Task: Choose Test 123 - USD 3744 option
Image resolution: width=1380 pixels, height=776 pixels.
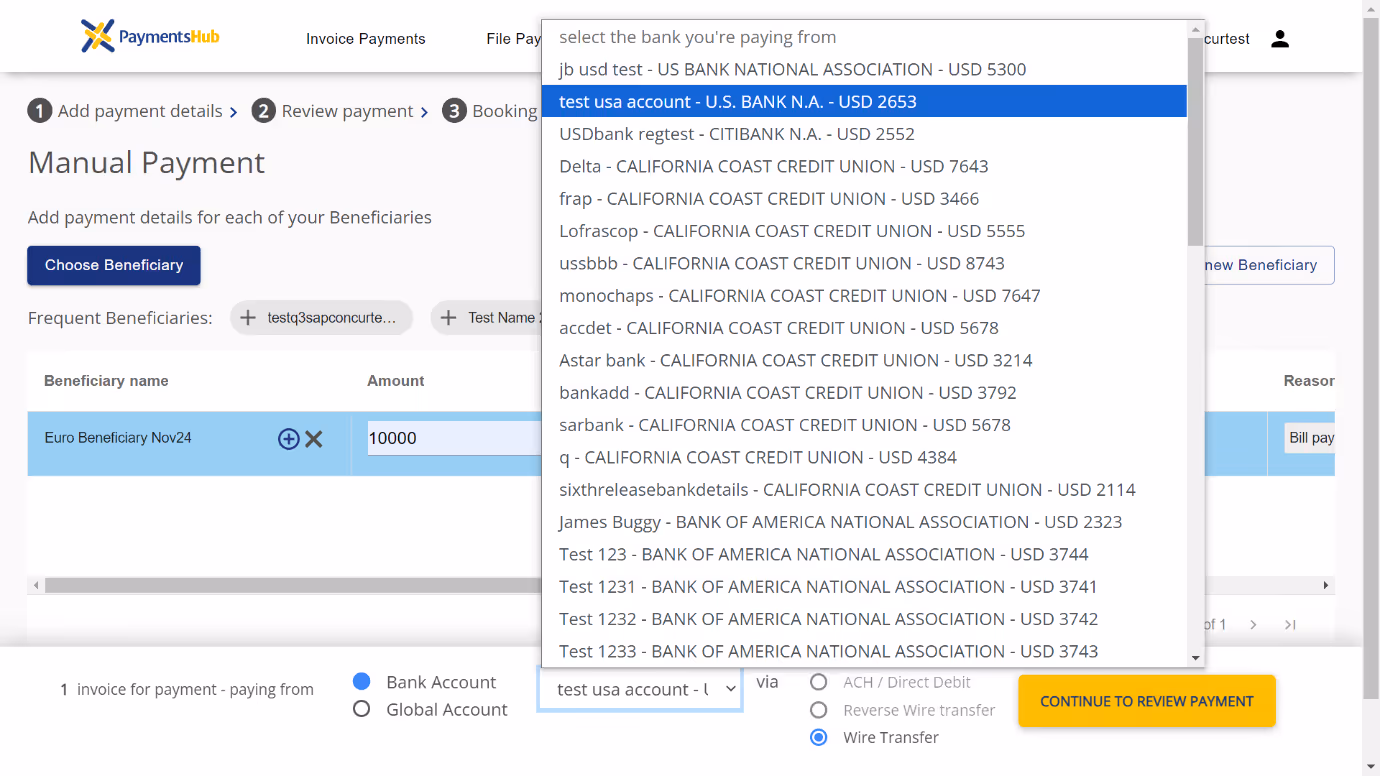Action: [x=864, y=554]
